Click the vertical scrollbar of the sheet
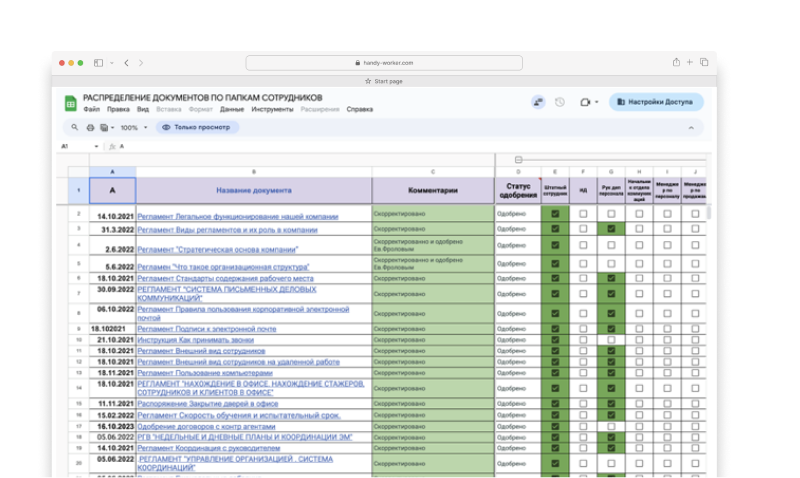The width and height of the screenshot is (800, 478). 709,213
